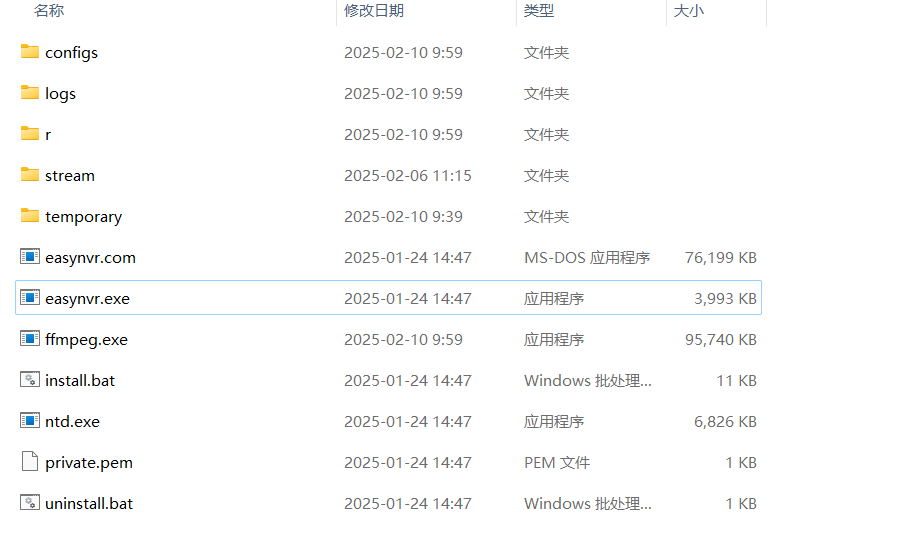Select the file name ffmpeg.exe
The width and height of the screenshot is (908, 546).
tap(86, 340)
